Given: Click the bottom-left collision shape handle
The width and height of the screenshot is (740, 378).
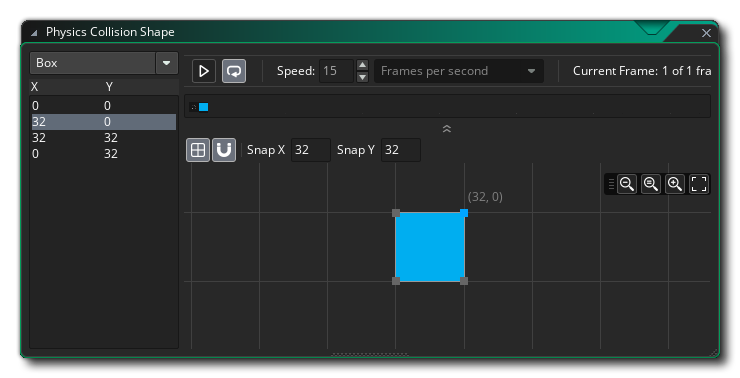Looking at the screenshot, I should point(396,281).
